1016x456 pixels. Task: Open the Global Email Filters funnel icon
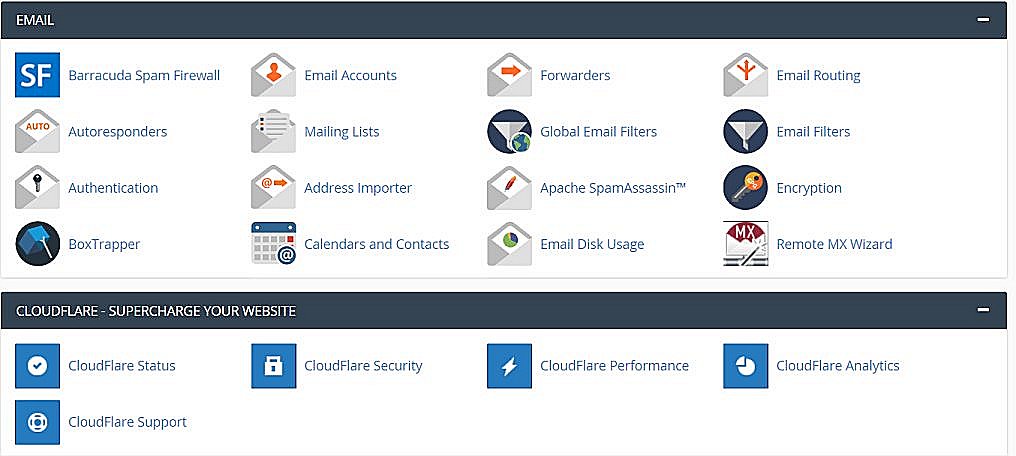click(x=509, y=131)
